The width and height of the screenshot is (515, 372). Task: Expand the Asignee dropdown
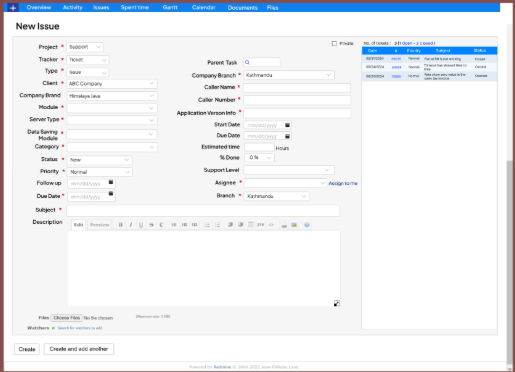(x=285, y=183)
